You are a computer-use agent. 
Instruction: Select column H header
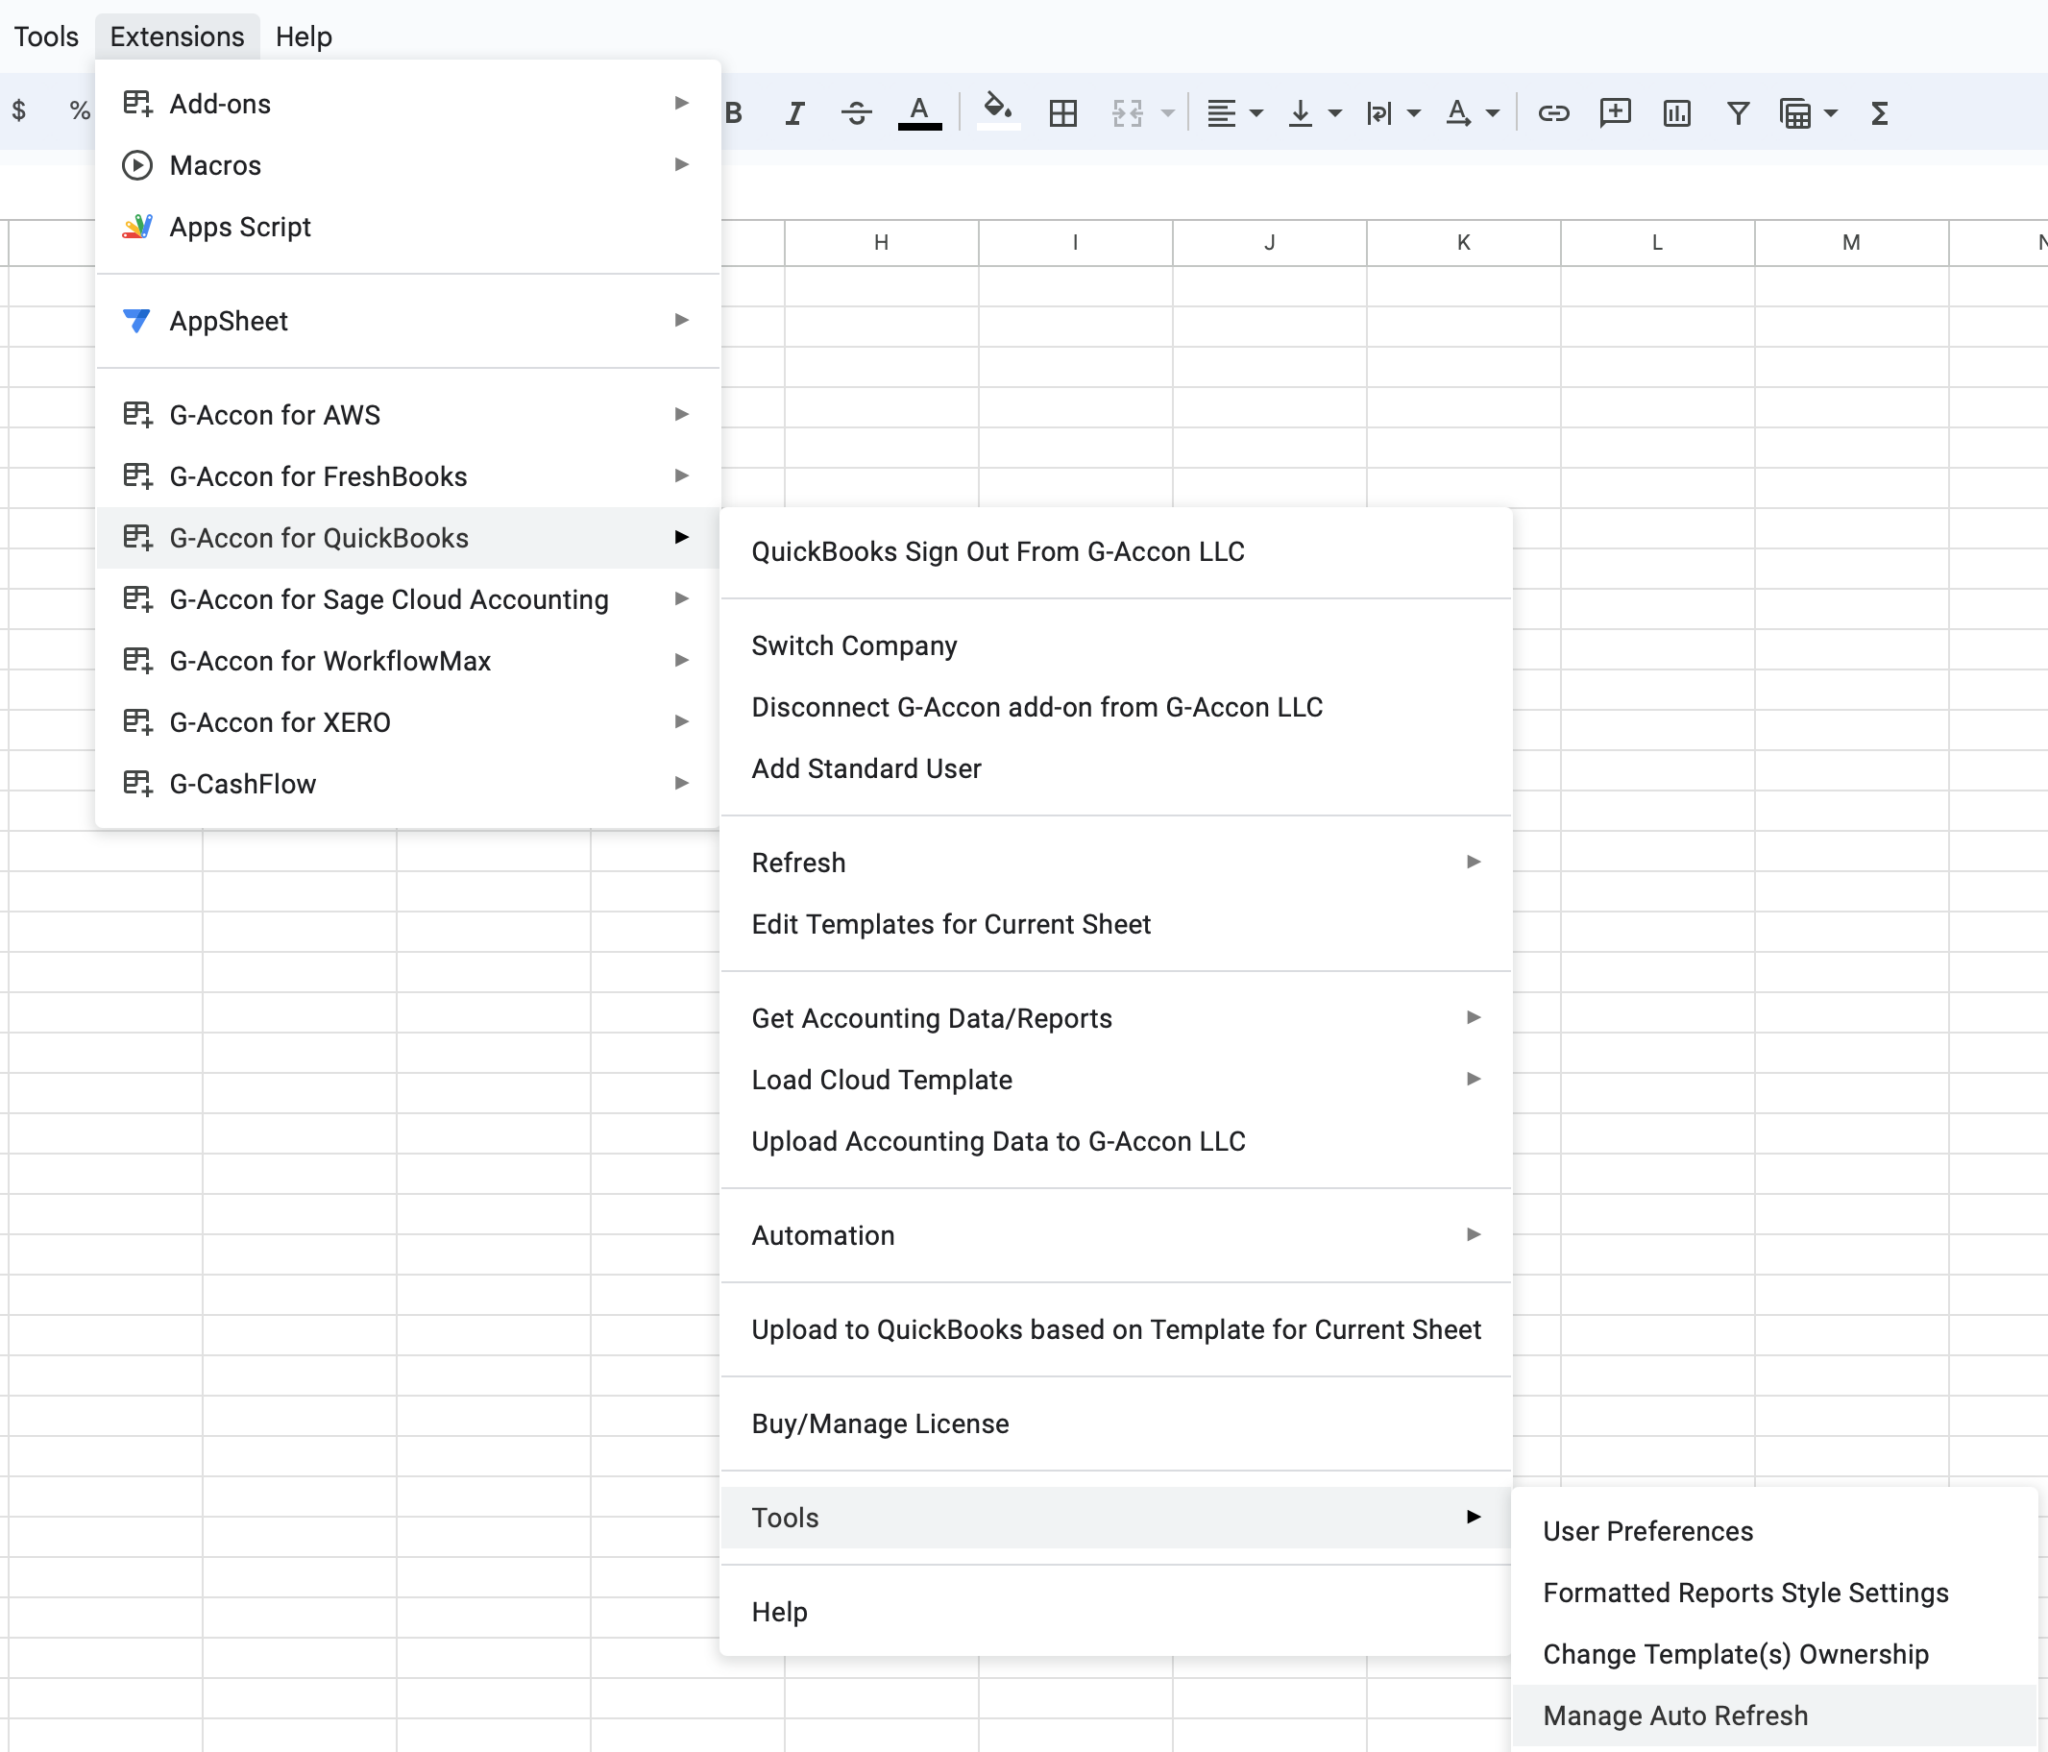click(881, 243)
